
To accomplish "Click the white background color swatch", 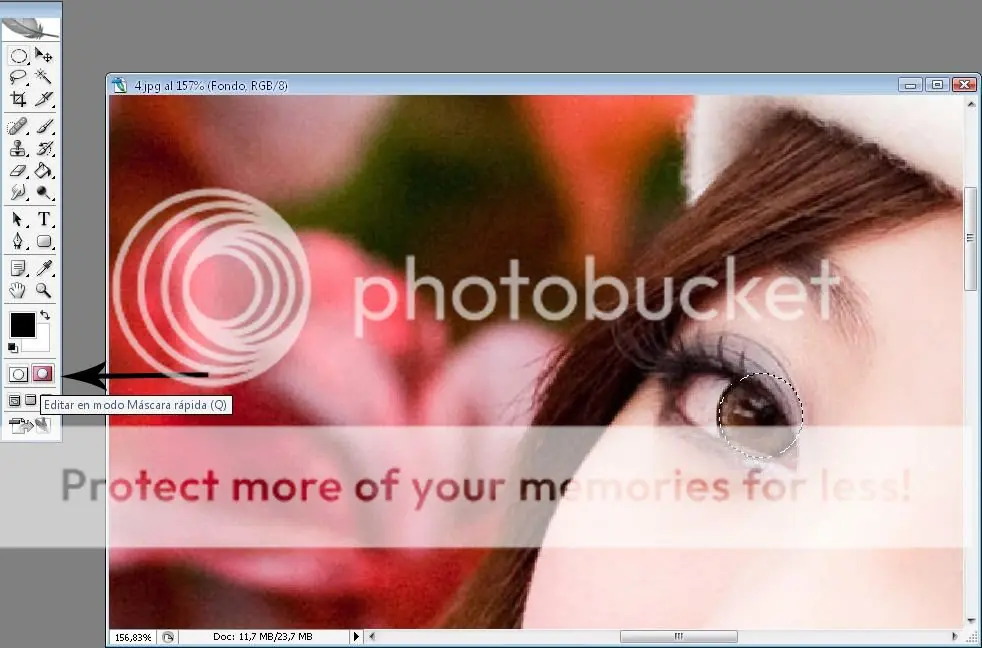I will point(41,342).
